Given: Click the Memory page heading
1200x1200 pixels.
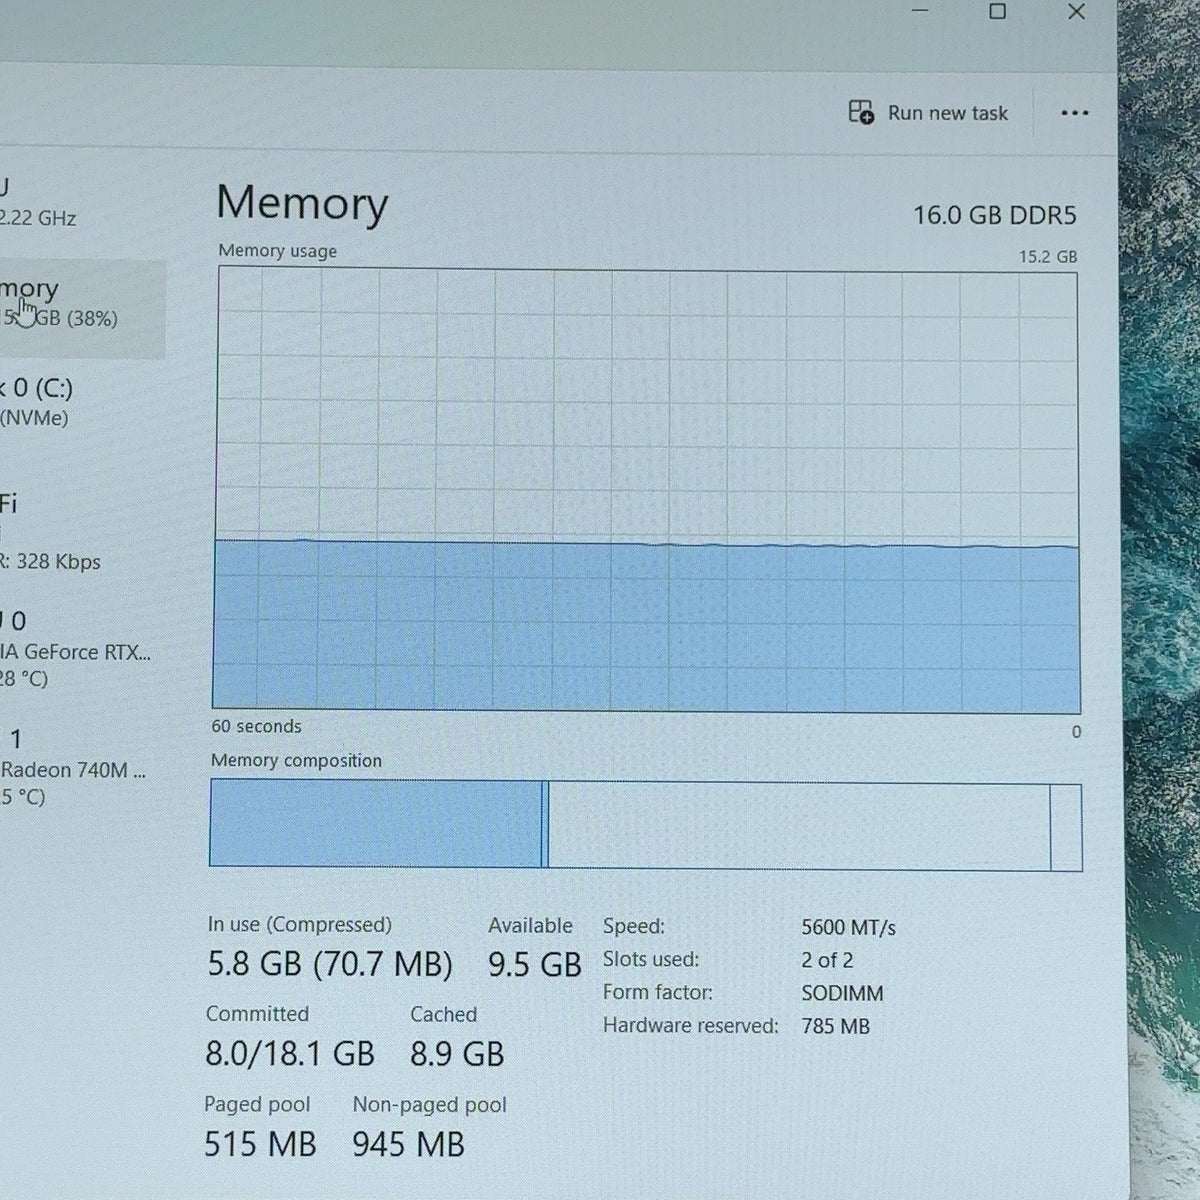Looking at the screenshot, I should [x=302, y=202].
